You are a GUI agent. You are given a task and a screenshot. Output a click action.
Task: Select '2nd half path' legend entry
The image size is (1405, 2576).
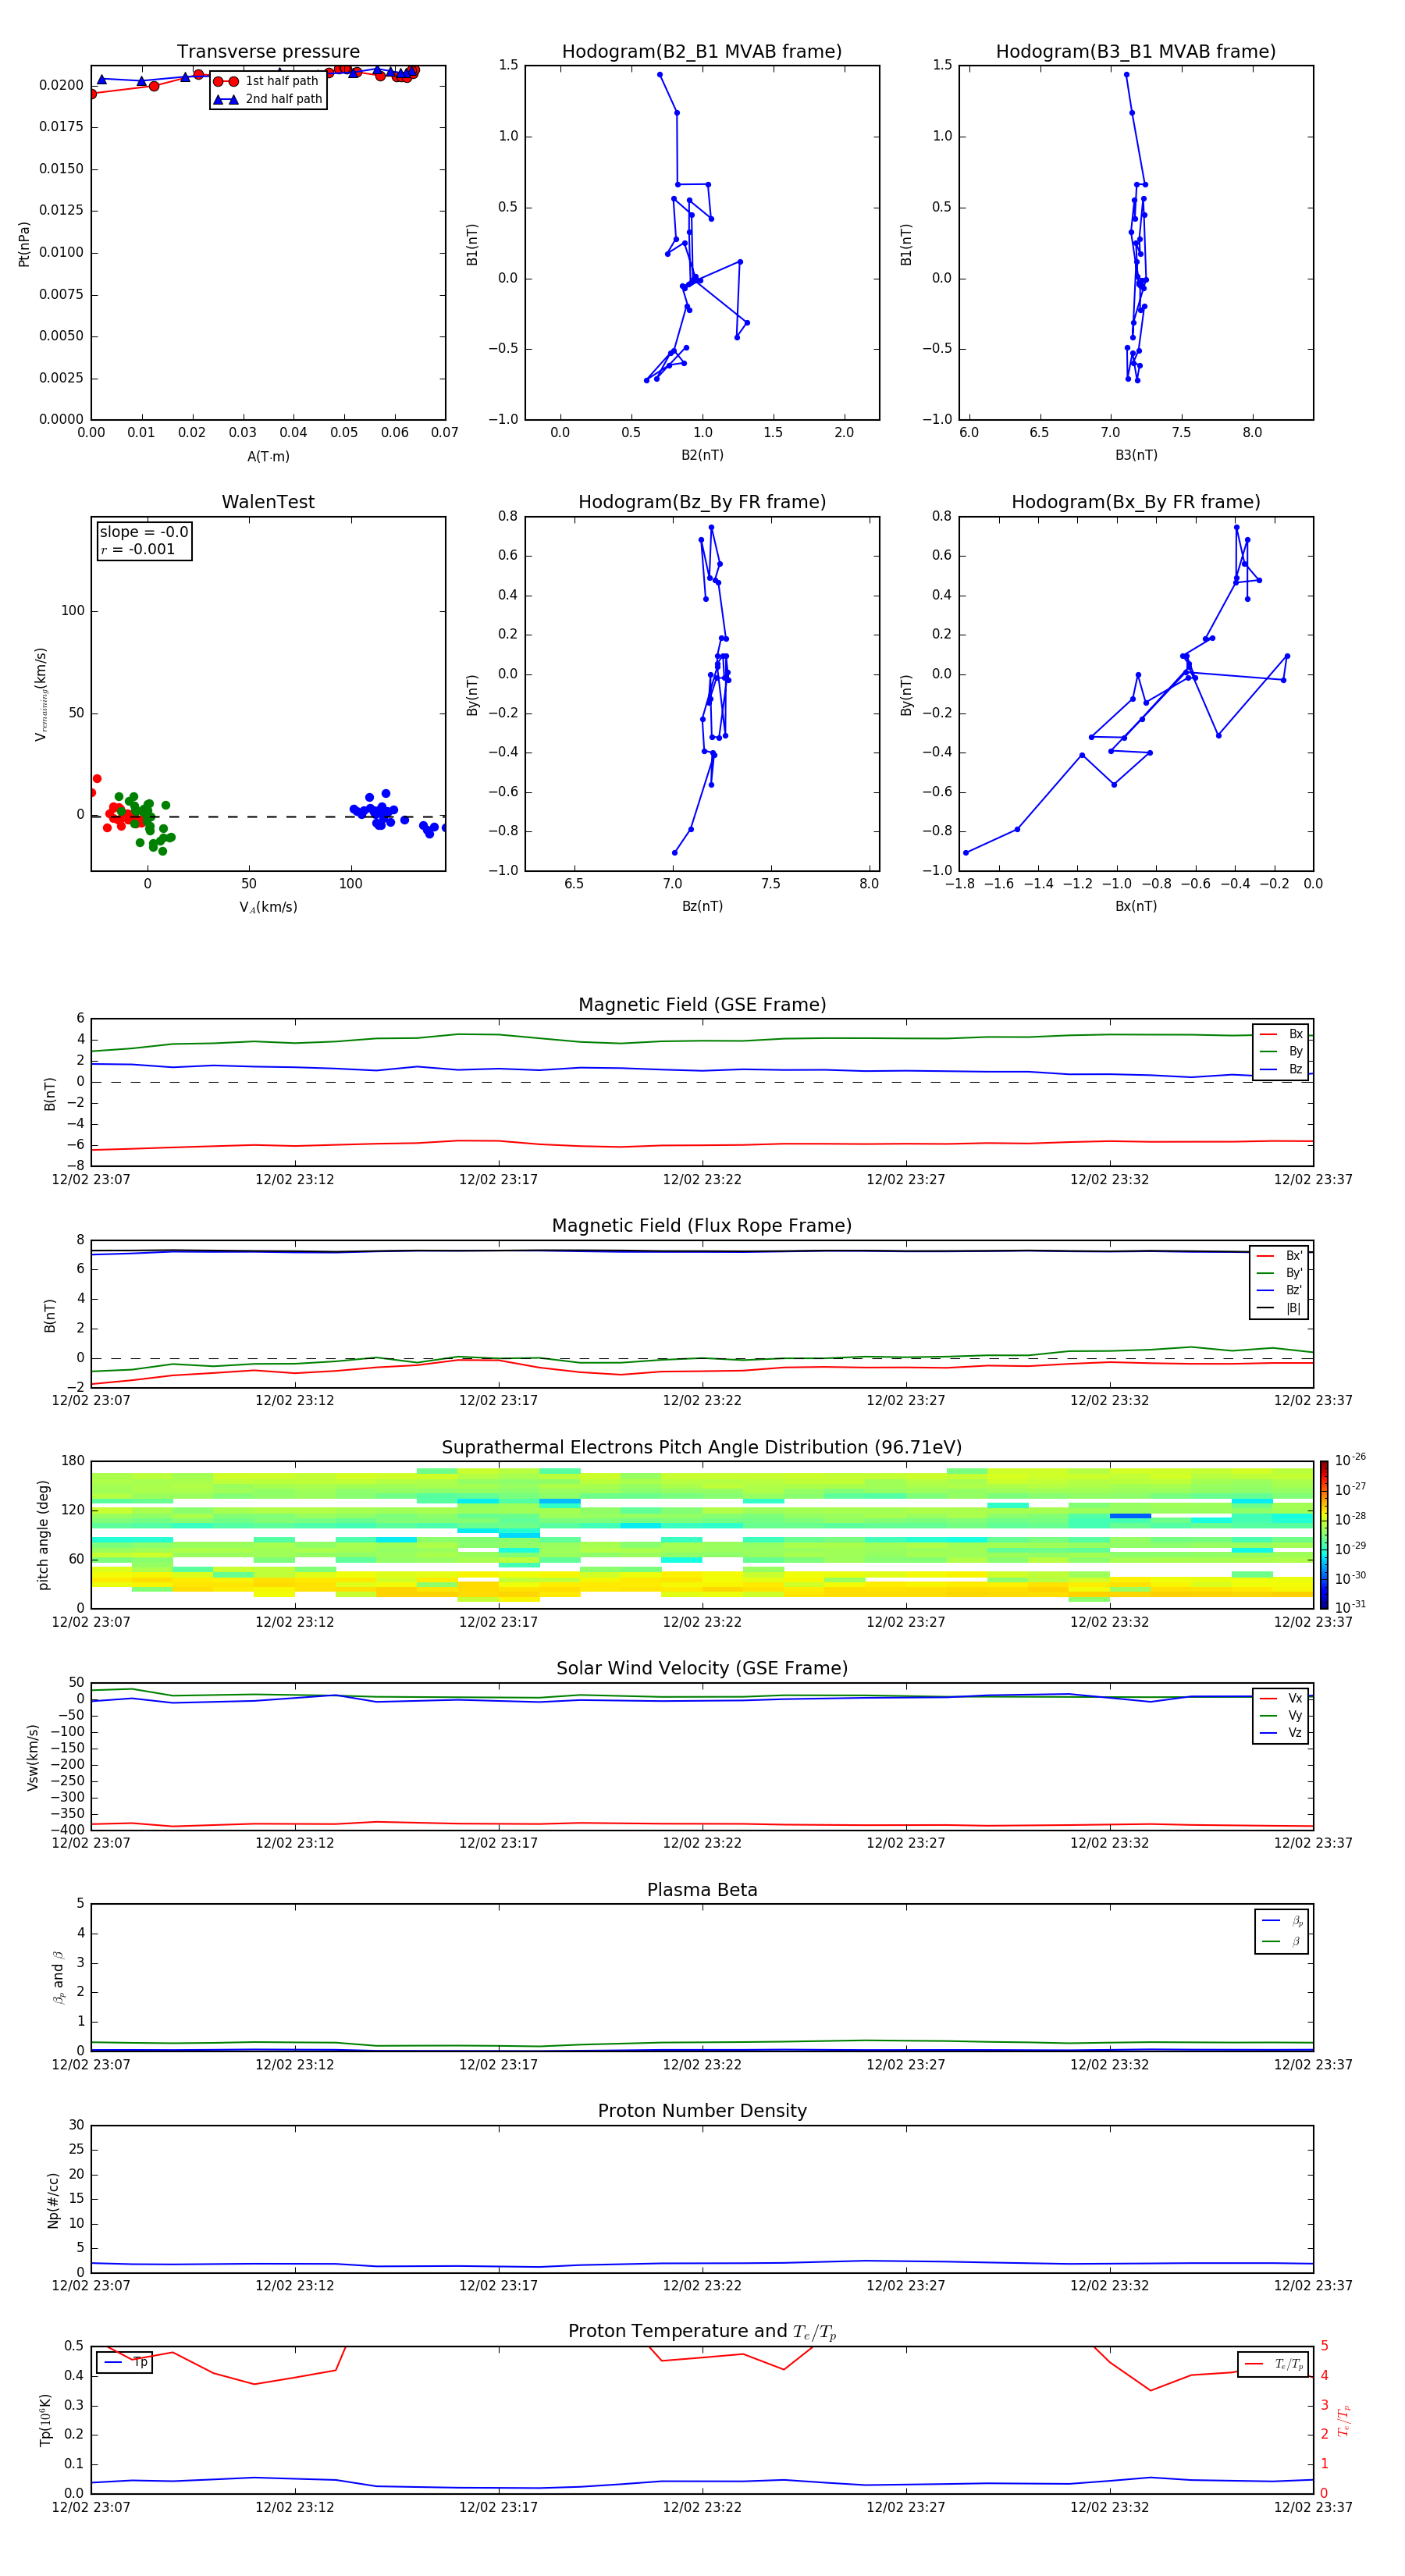(x=268, y=99)
